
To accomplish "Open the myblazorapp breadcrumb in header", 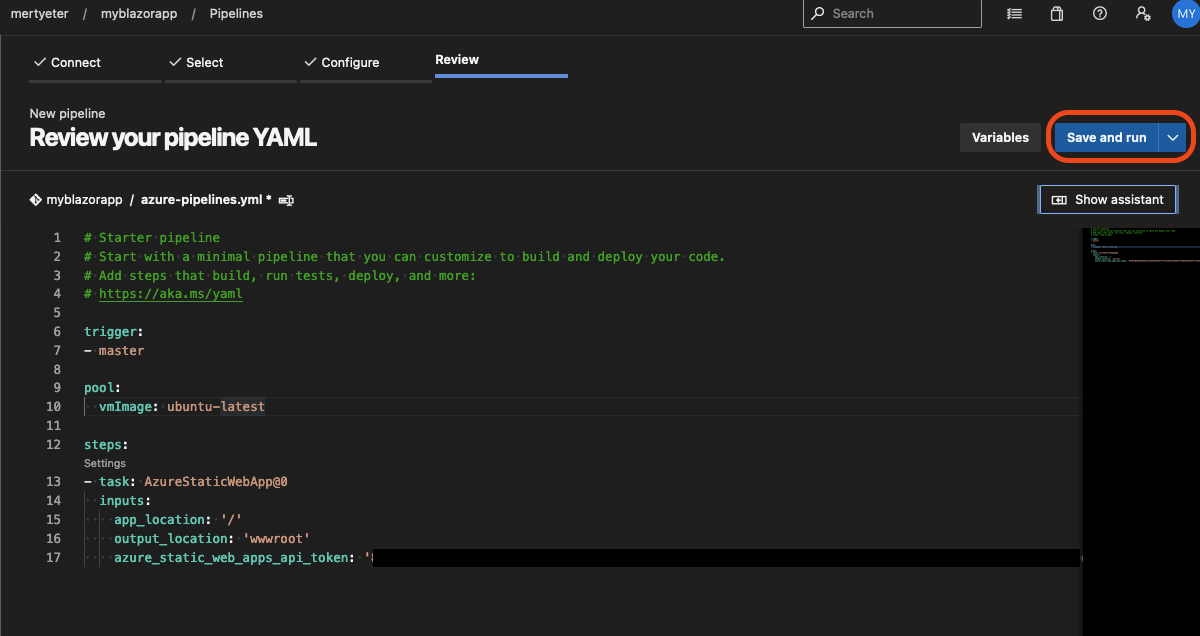I will pos(138,14).
